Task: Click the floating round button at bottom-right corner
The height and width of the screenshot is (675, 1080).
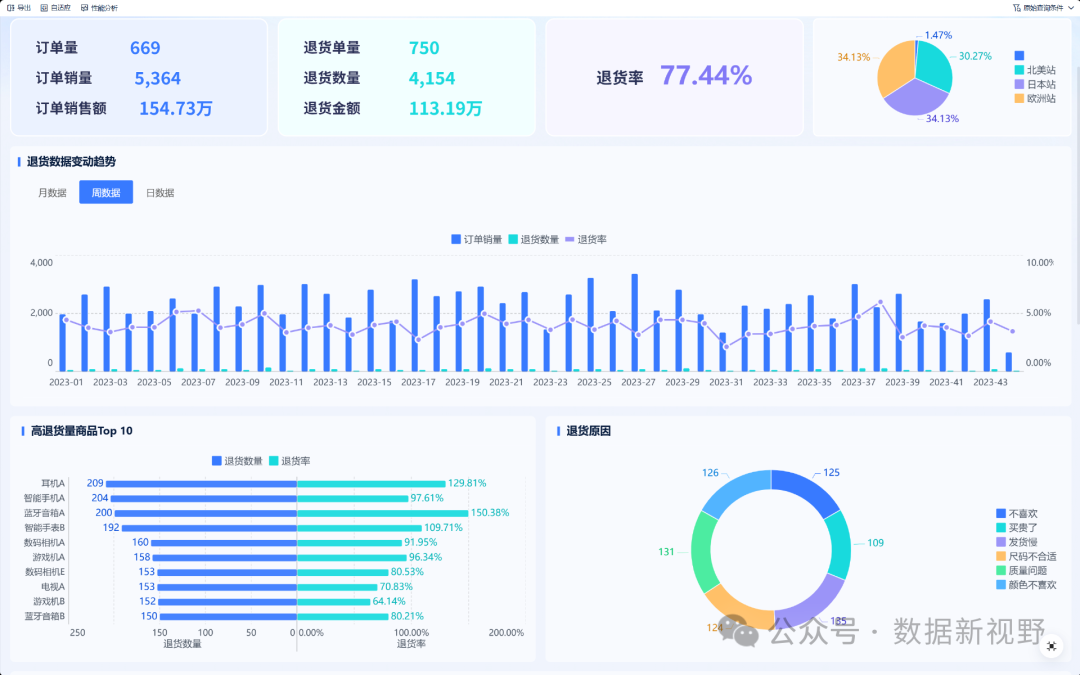Action: tap(1051, 646)
